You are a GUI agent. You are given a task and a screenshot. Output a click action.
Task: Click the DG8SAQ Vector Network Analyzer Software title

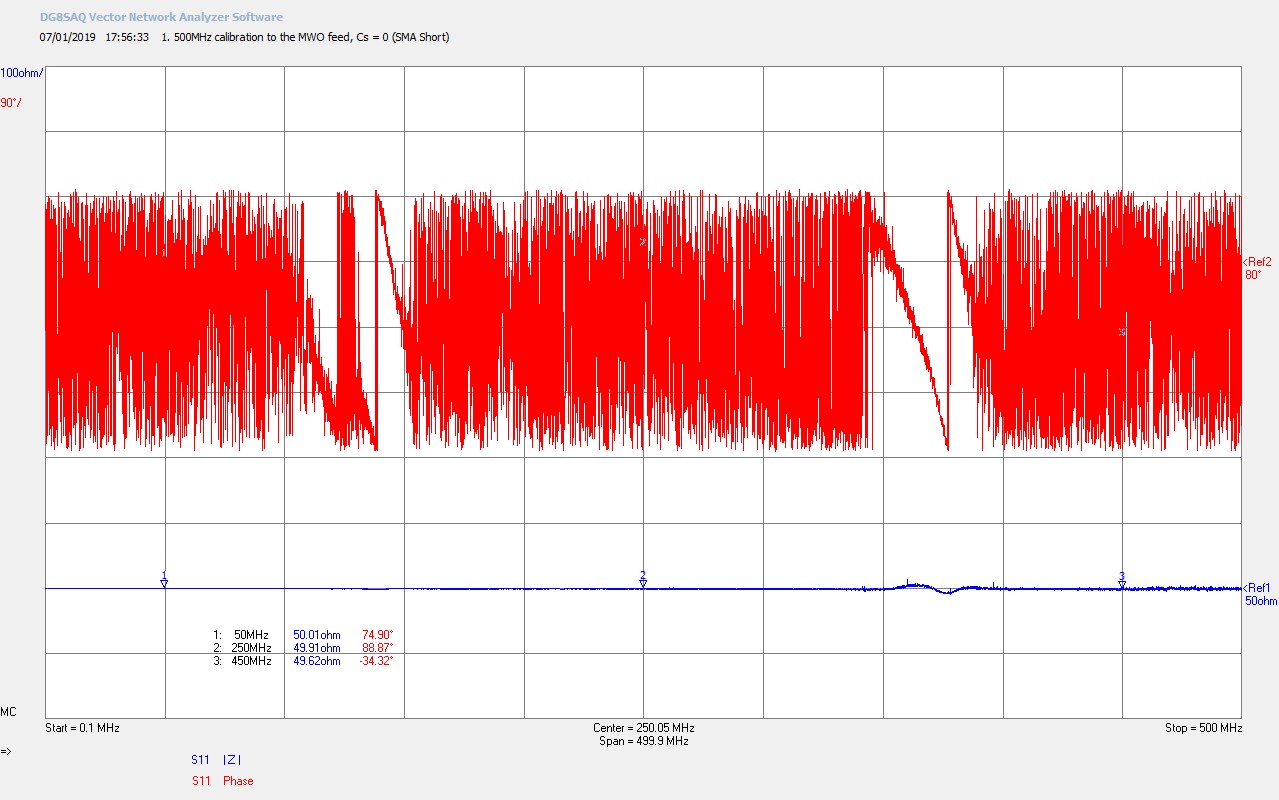pos(161,17)
